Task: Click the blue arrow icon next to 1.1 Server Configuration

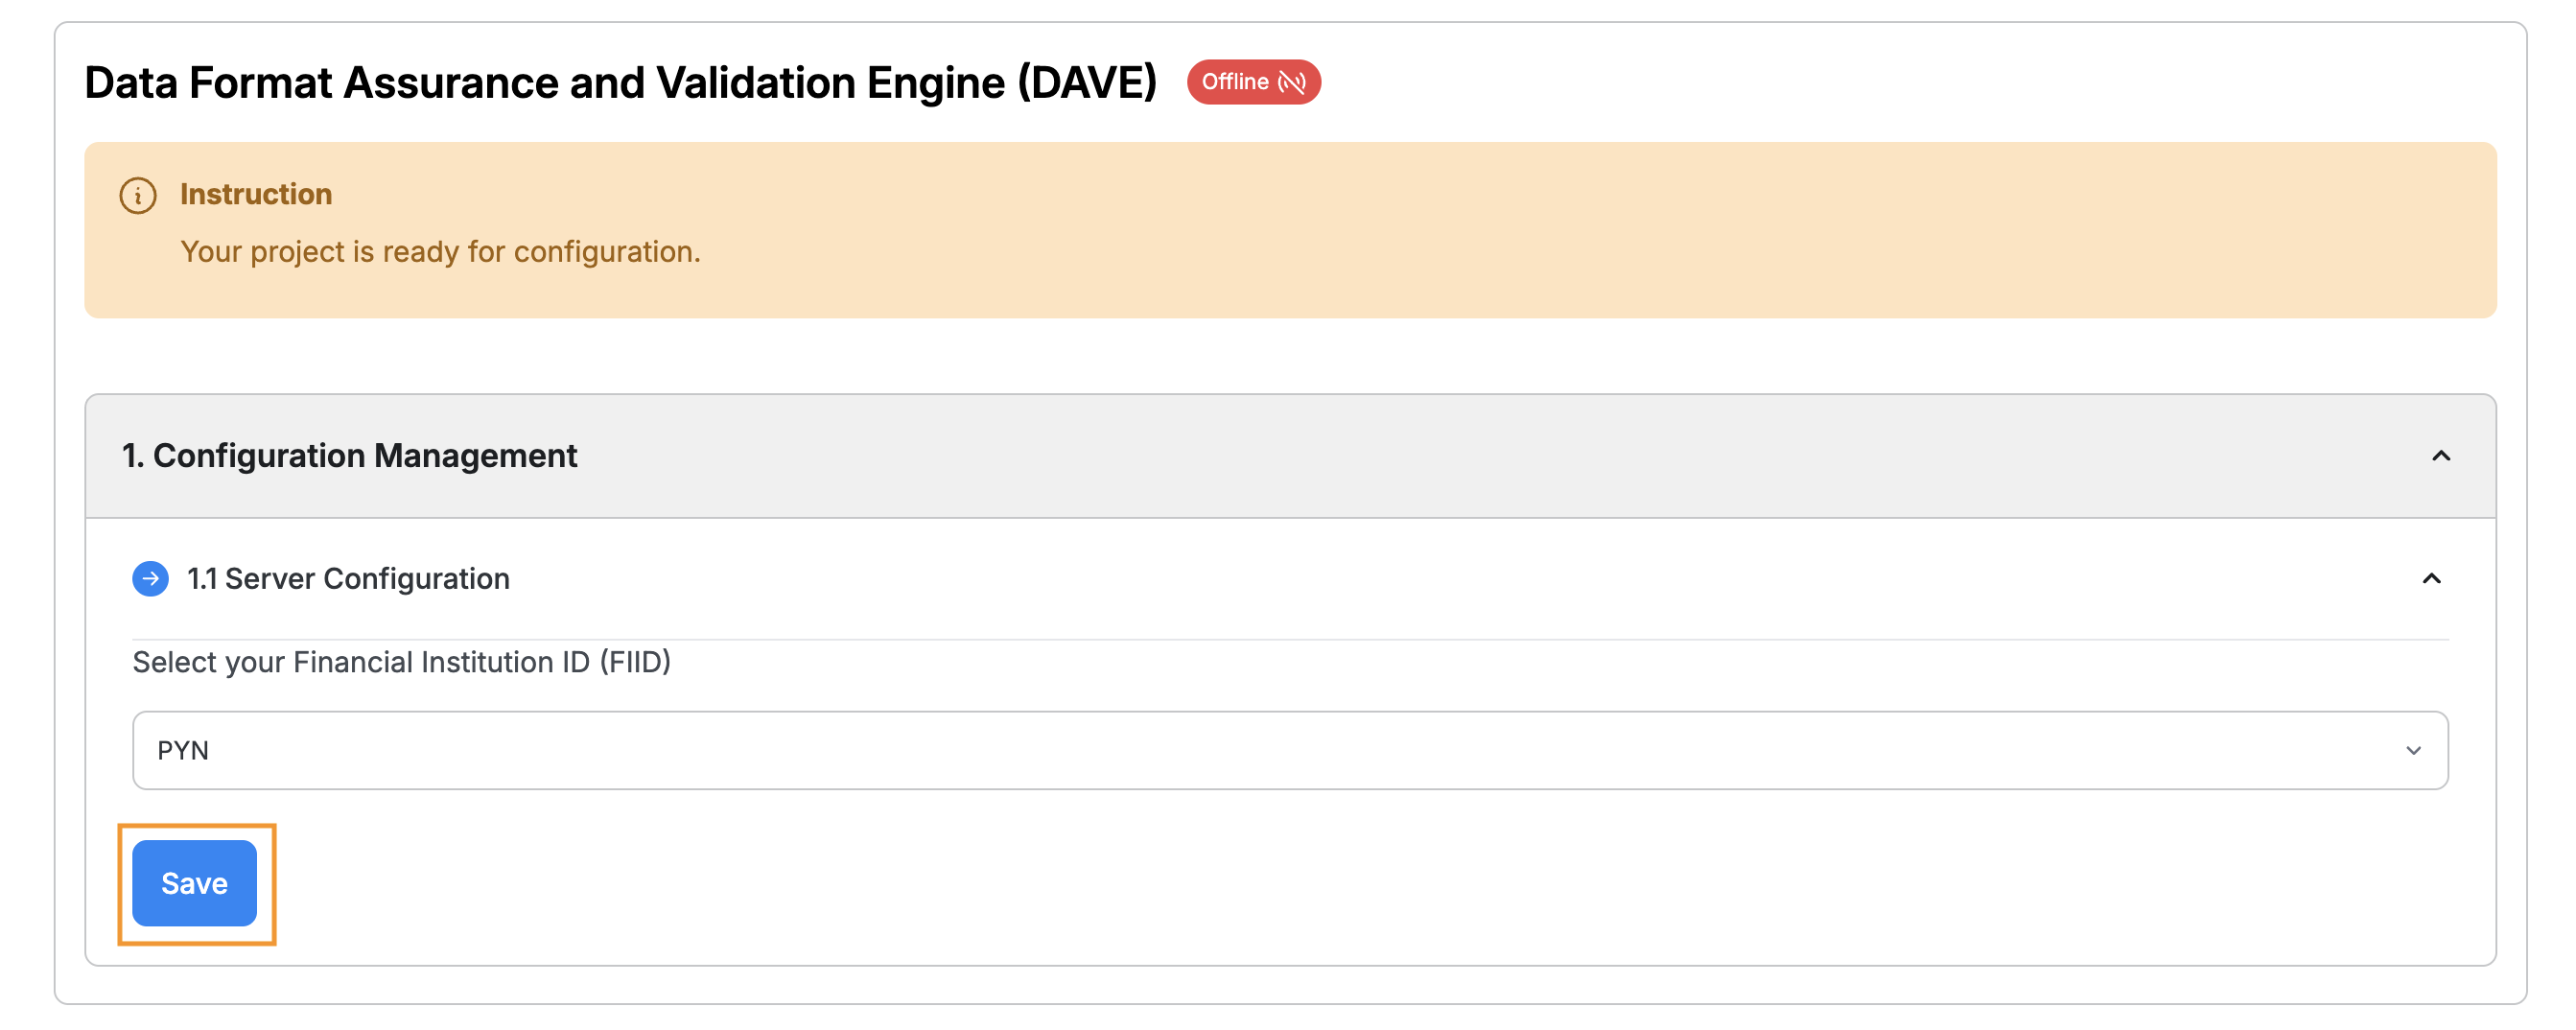Action: [150, 578]
